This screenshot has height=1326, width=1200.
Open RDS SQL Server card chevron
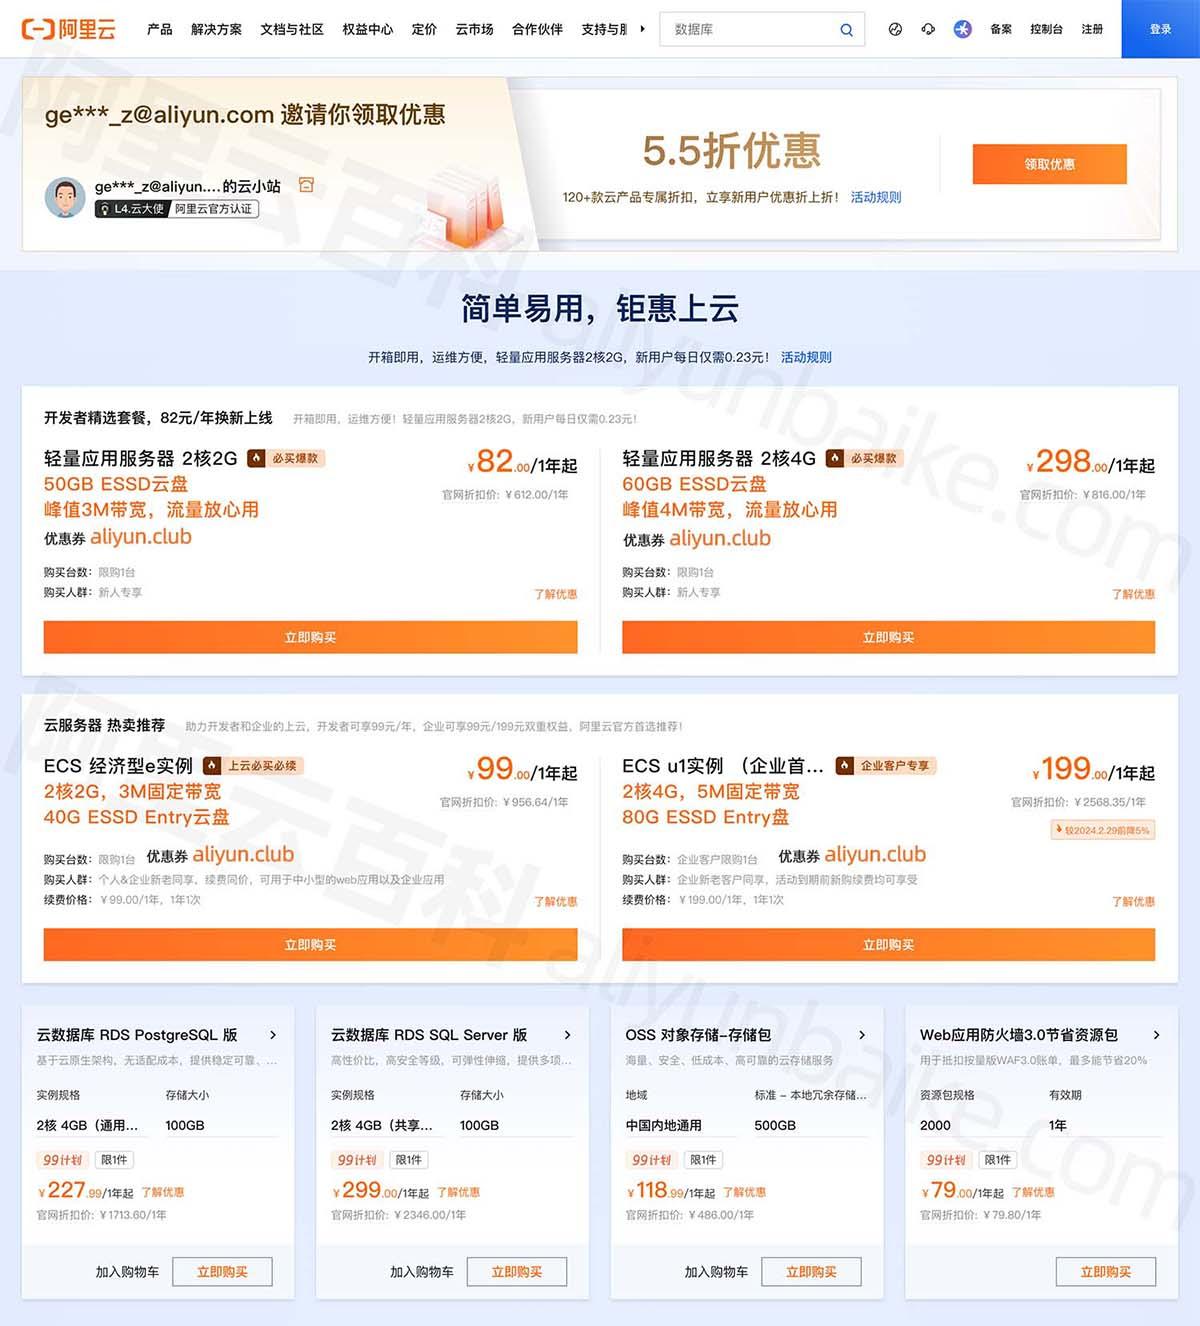(567, 1035)
